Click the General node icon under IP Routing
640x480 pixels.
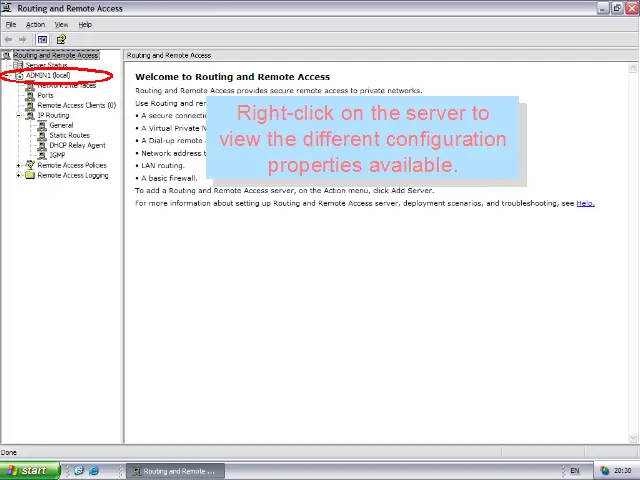(42, 125)
